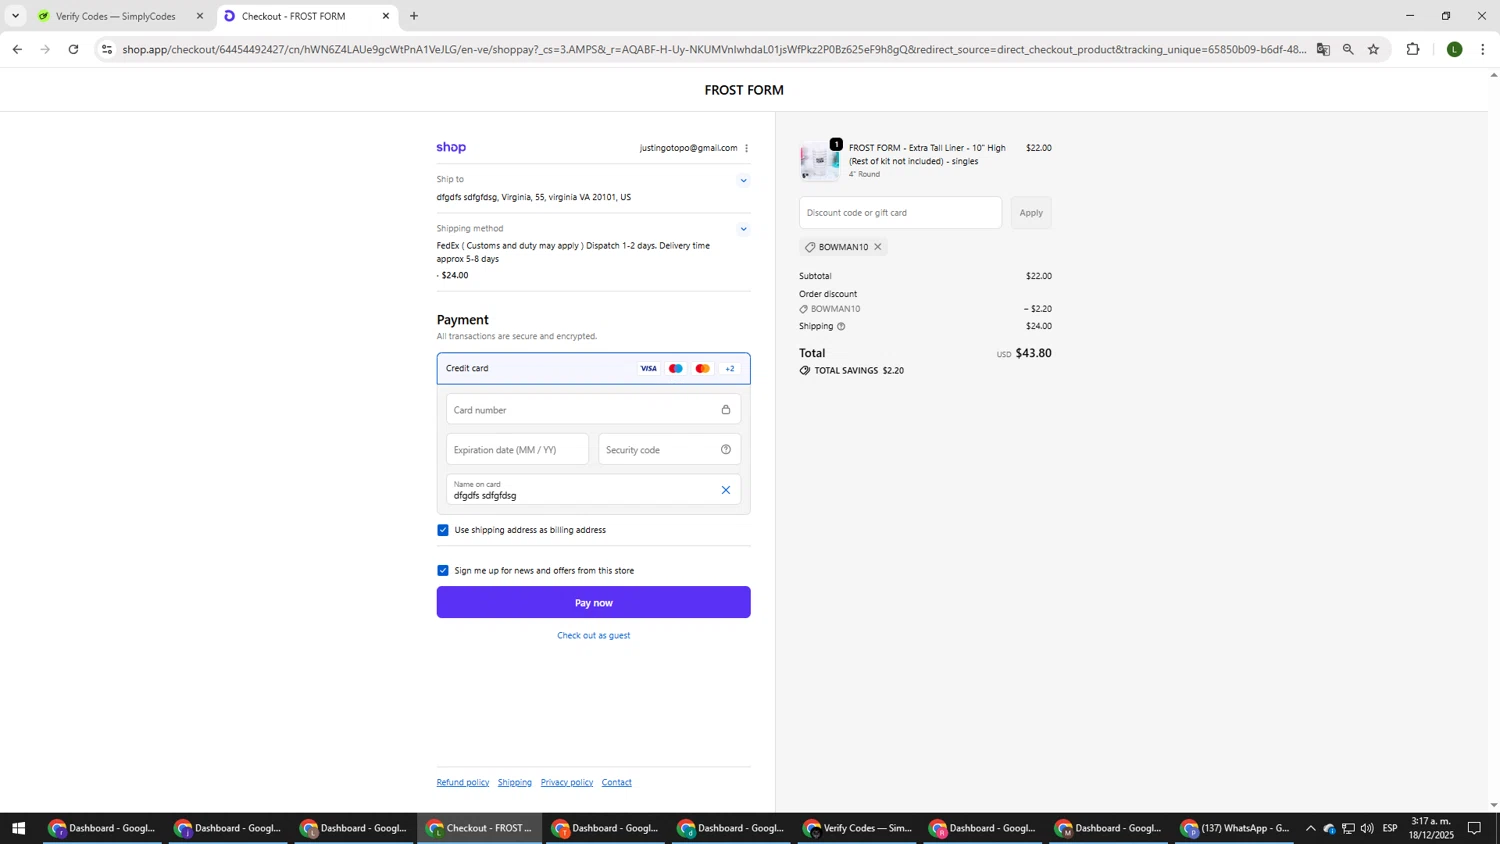This screenshot has width=1500, height=844.
Task: Open the Refund policy link
Action: pyautogui.click(x=463, y=783)
